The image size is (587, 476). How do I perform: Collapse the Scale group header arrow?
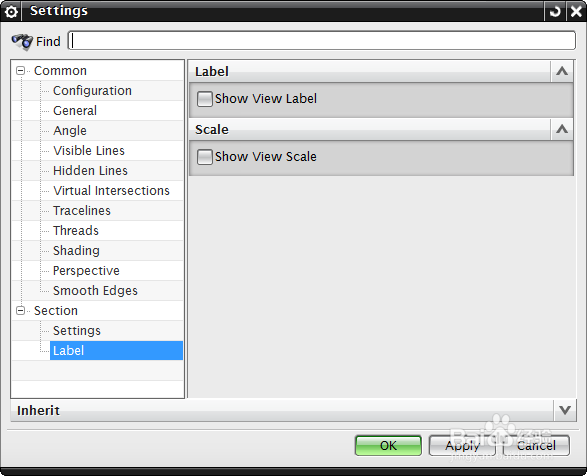click(x=562, y=129)
